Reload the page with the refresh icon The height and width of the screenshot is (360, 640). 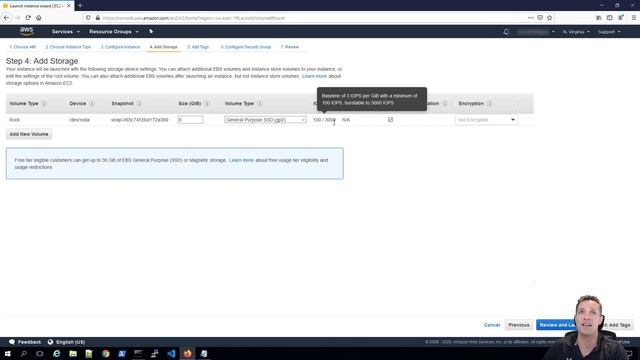pos(28,18)
